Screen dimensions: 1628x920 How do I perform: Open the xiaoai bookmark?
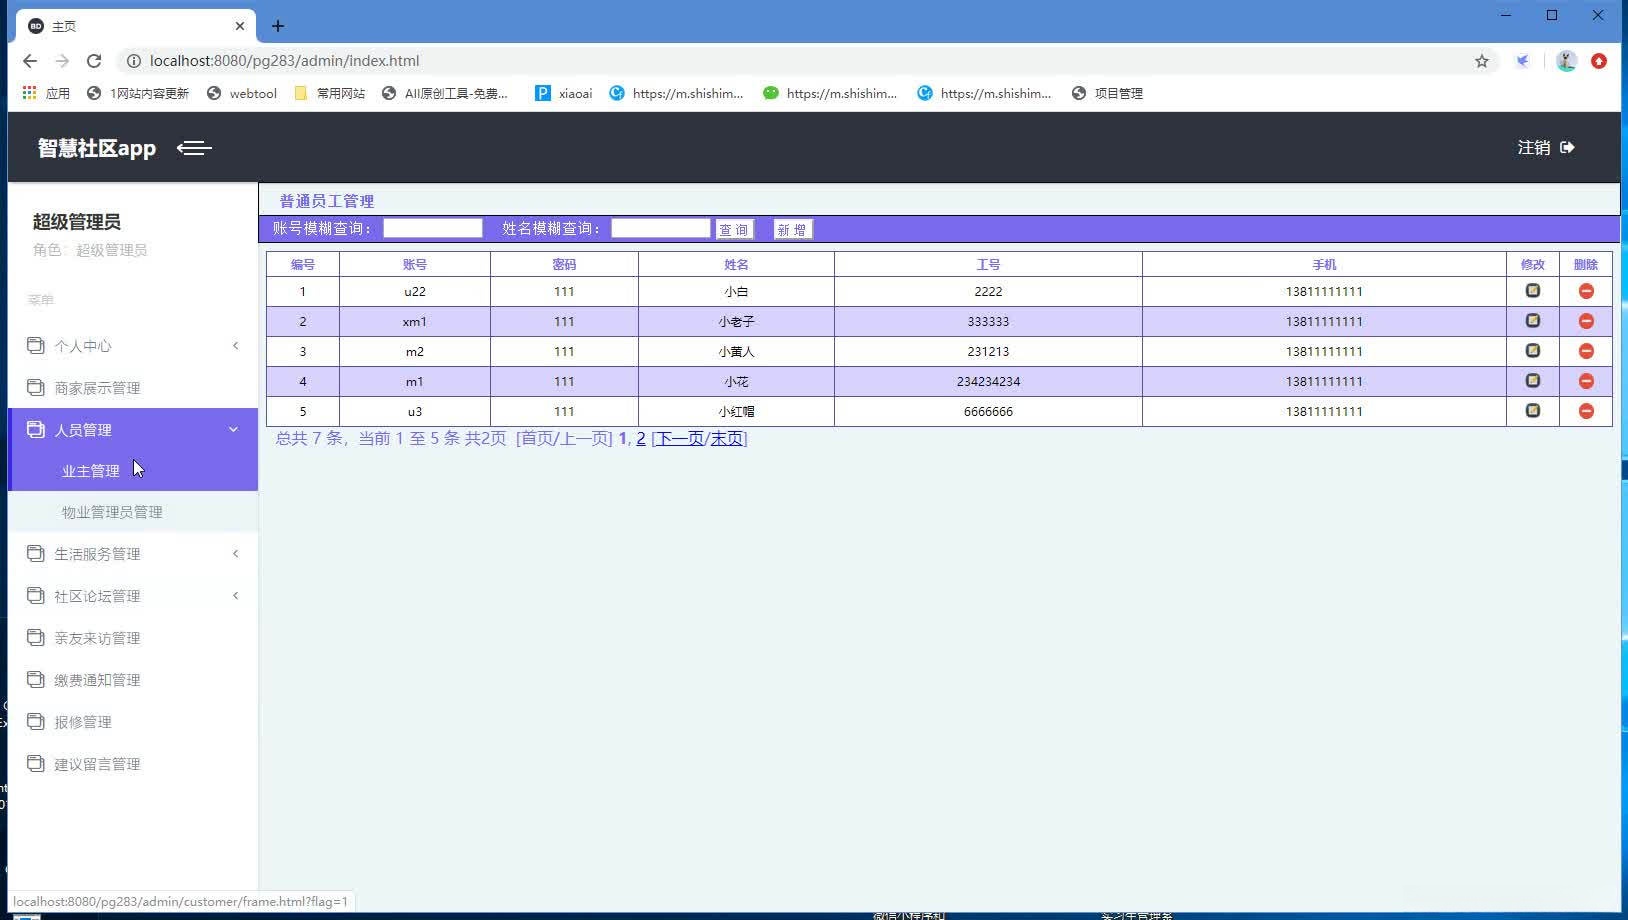[564, 93]
